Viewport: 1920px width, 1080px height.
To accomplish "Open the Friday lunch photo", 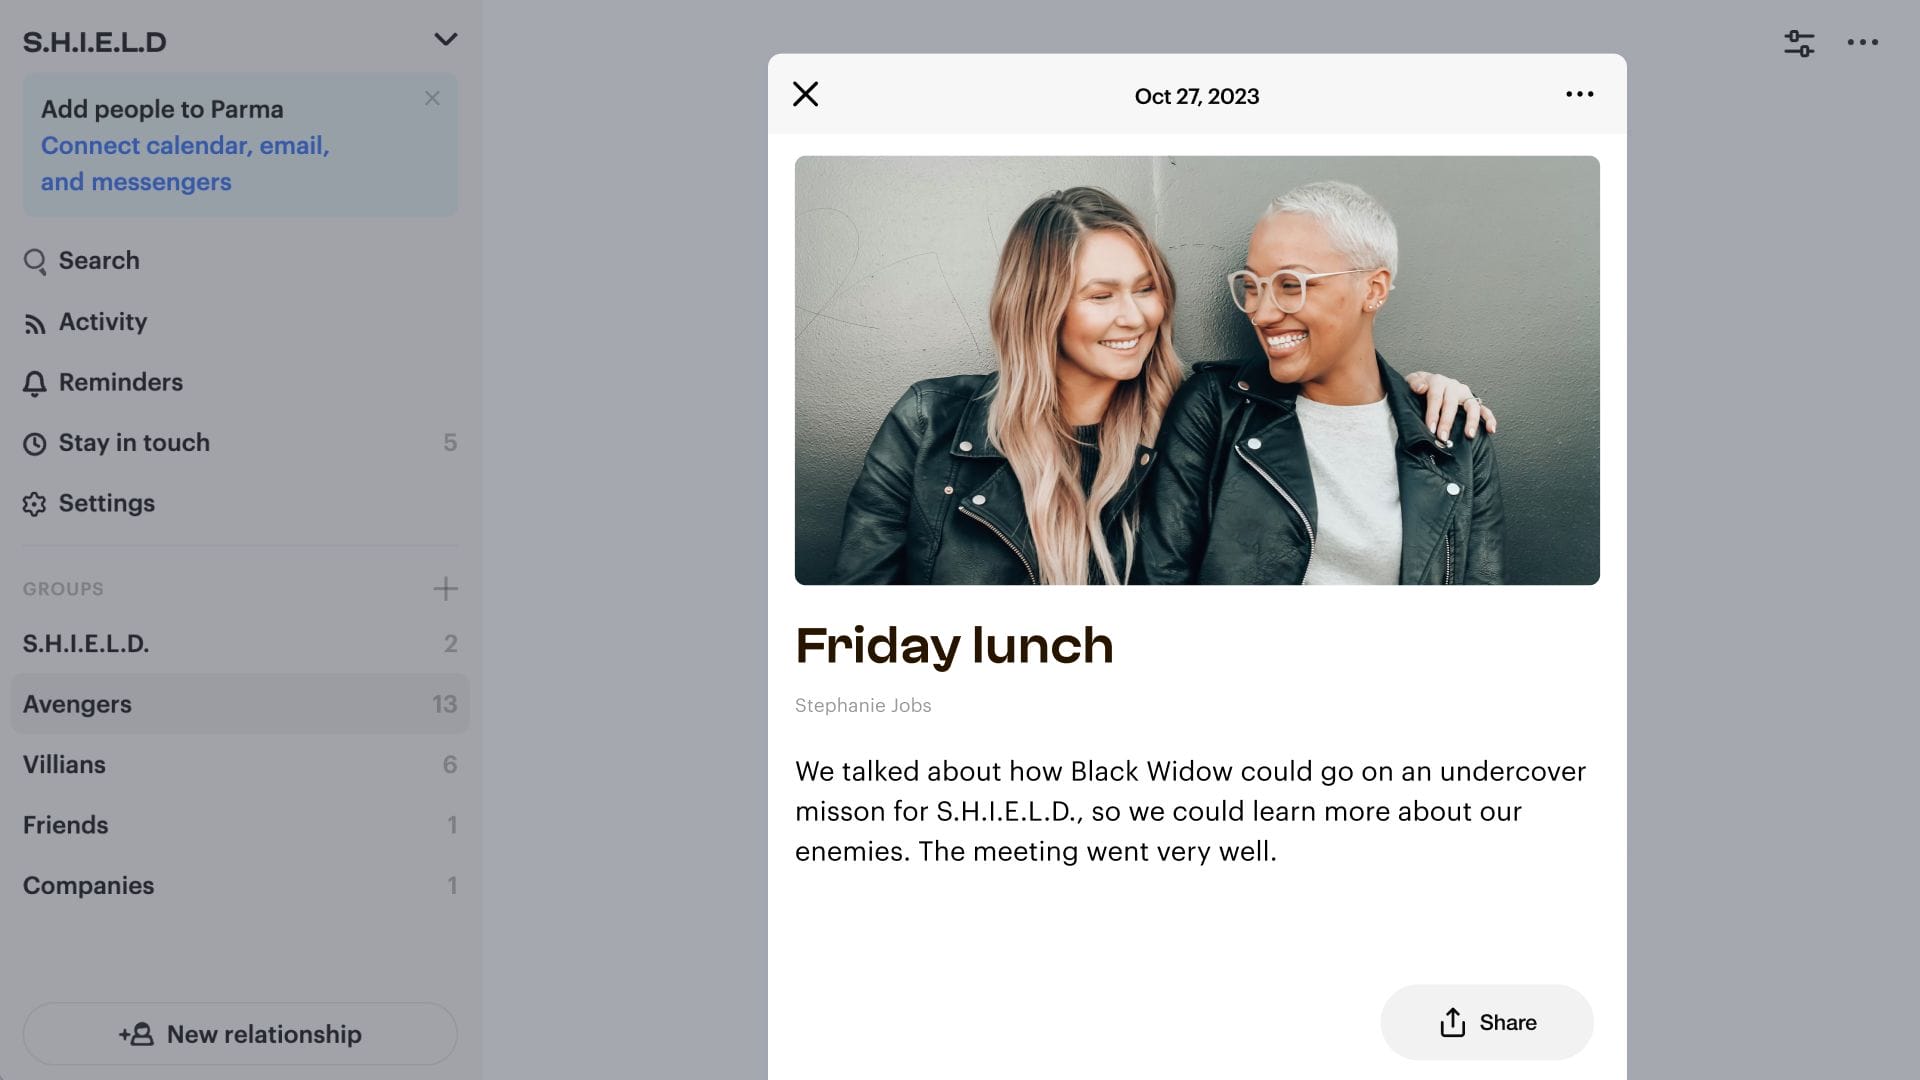I will pos(1197,370).
